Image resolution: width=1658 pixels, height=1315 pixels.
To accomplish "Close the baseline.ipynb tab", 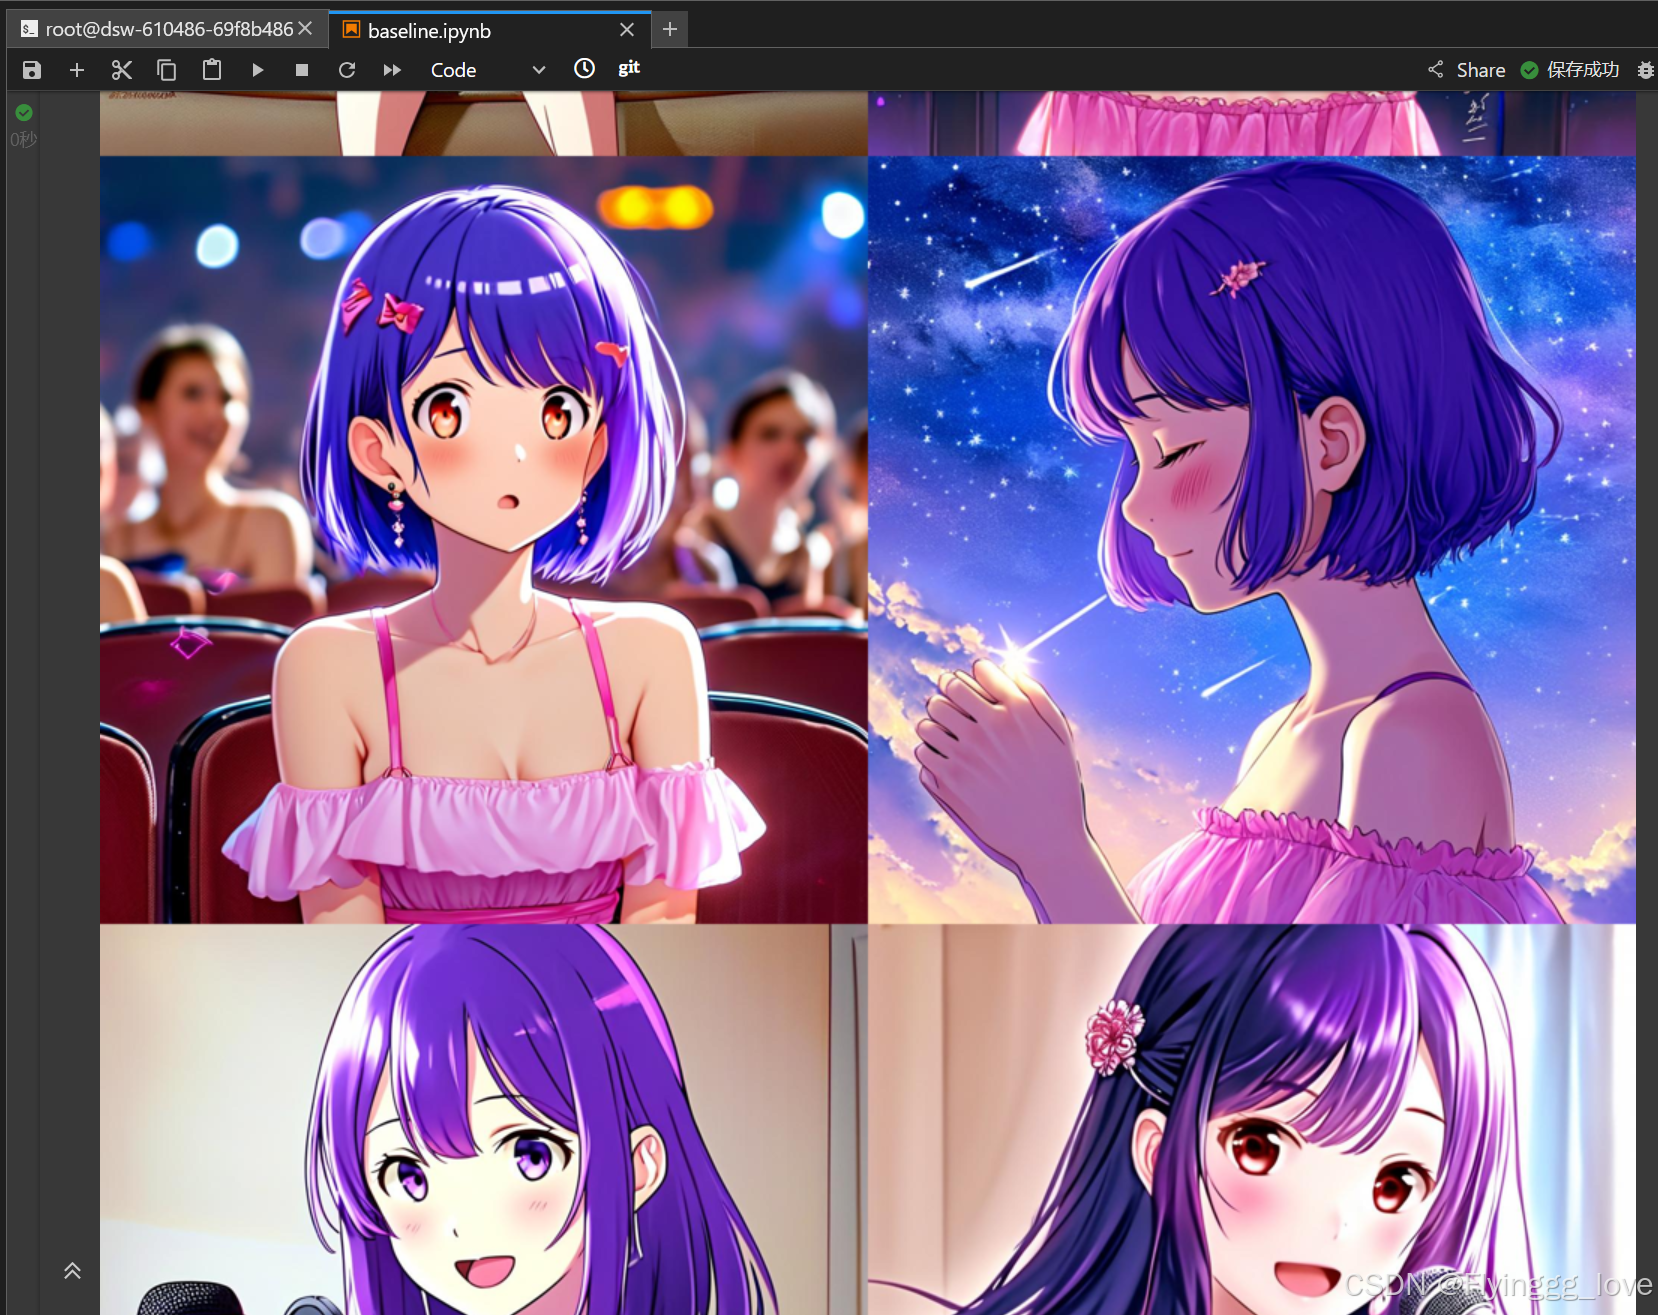I will pos(627,30).
